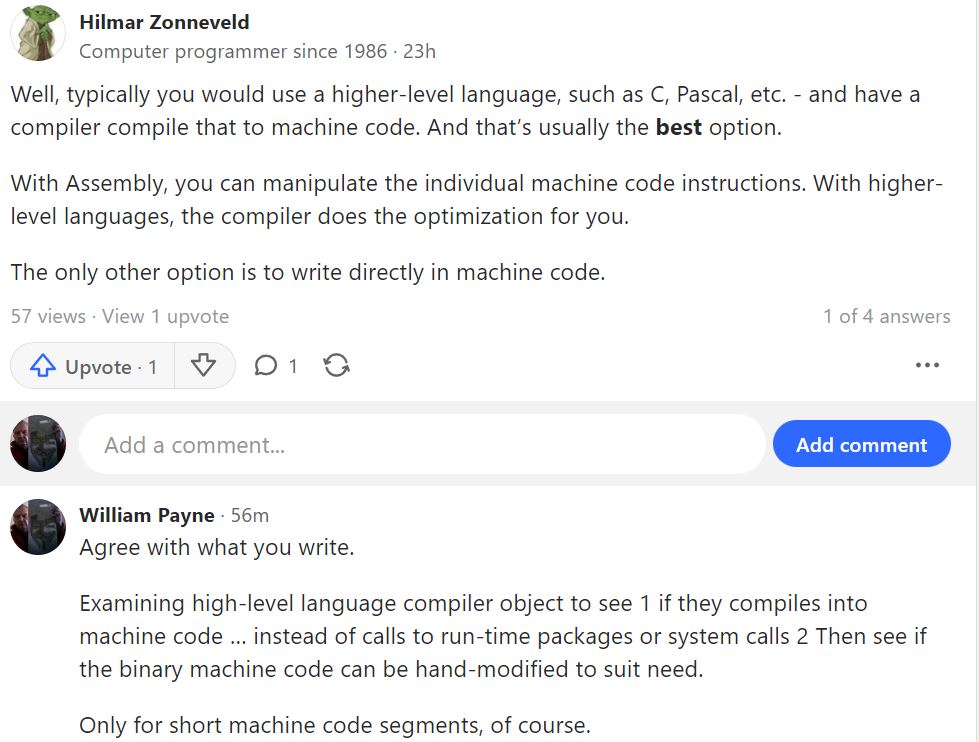This screenshot has width=979, height=742.
Task: Click the 23h answer timestamp
Action: [x=420, y=51]
